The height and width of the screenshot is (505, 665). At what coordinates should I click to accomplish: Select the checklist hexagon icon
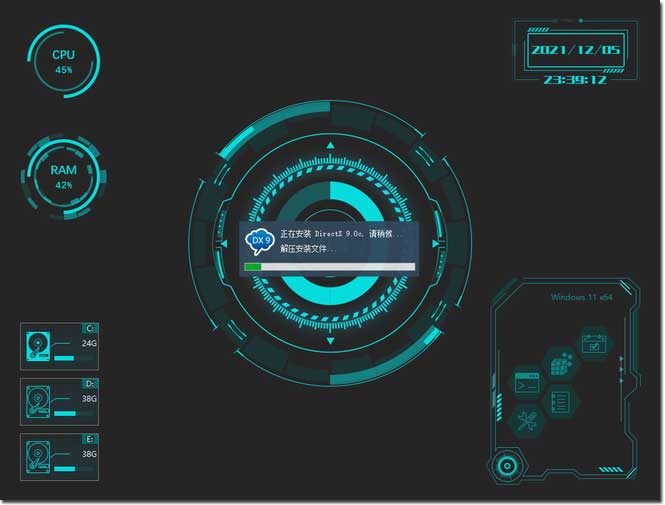tap(559, 402)
